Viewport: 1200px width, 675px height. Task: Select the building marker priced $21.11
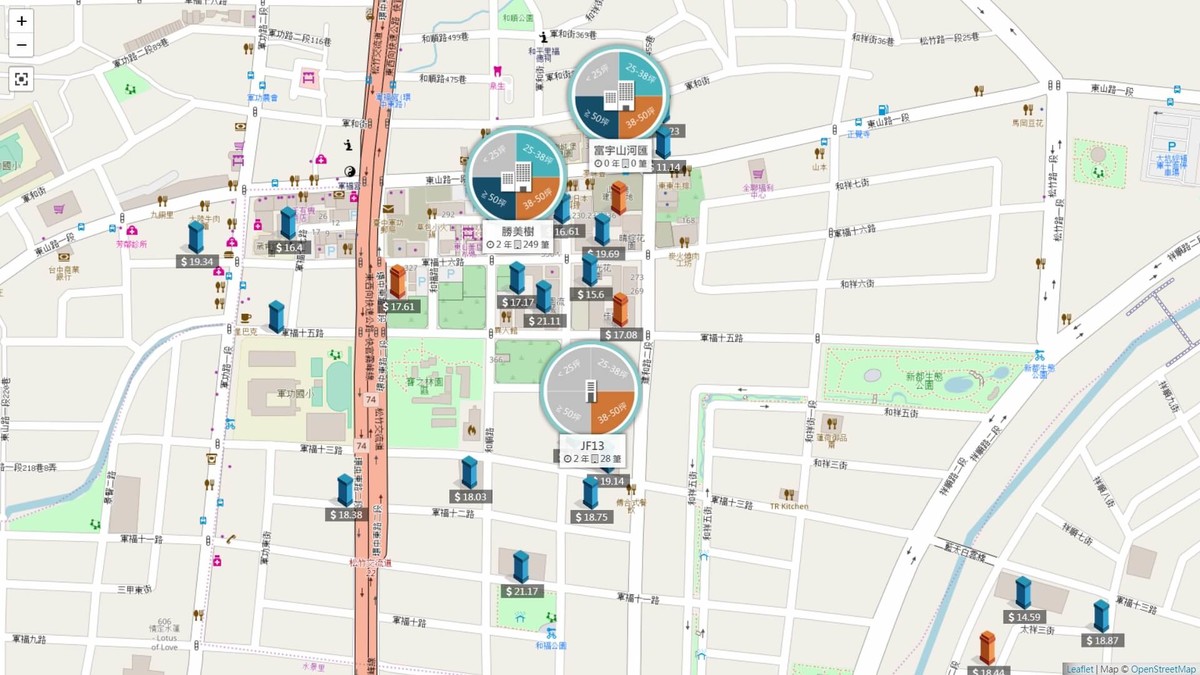(x=545, y=304)
